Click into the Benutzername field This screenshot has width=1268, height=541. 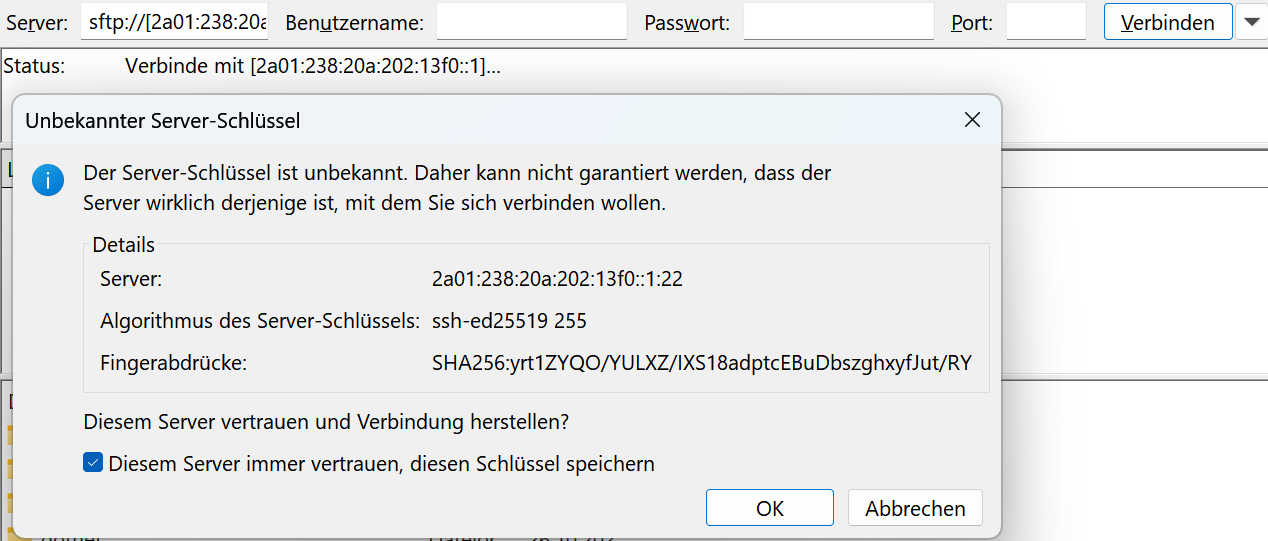point(531,22)
